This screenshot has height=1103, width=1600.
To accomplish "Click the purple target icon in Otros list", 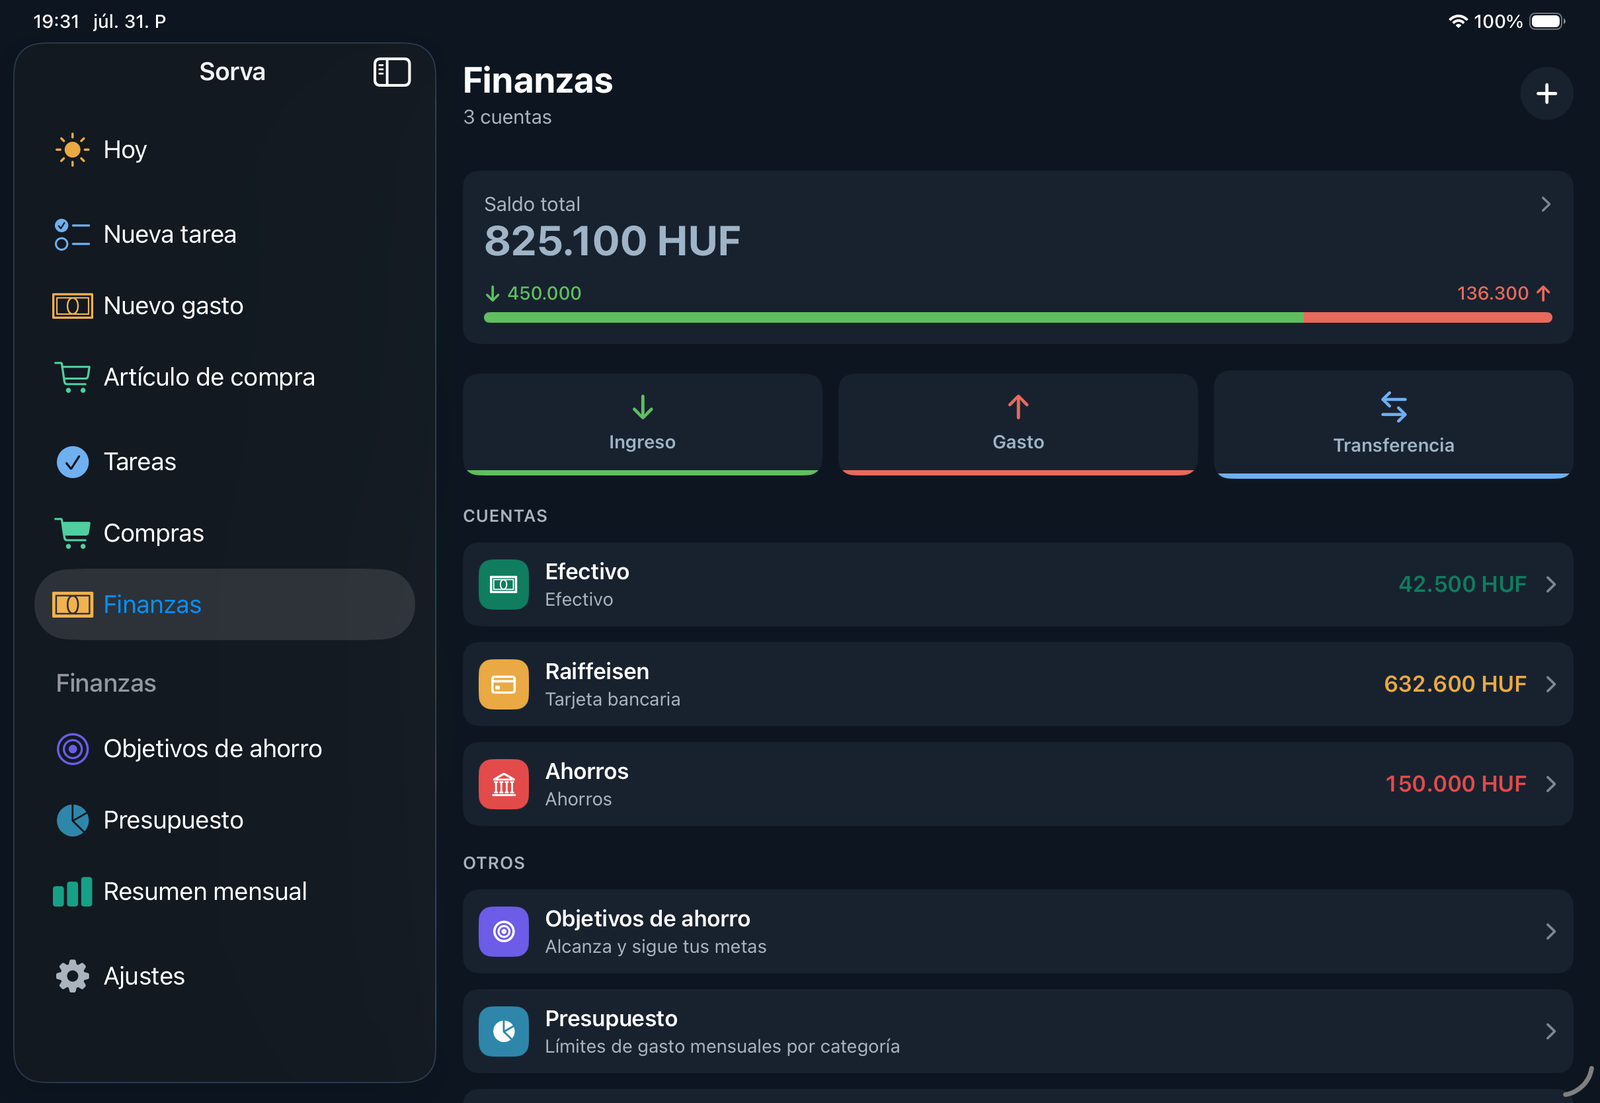I will pos(504,932).
